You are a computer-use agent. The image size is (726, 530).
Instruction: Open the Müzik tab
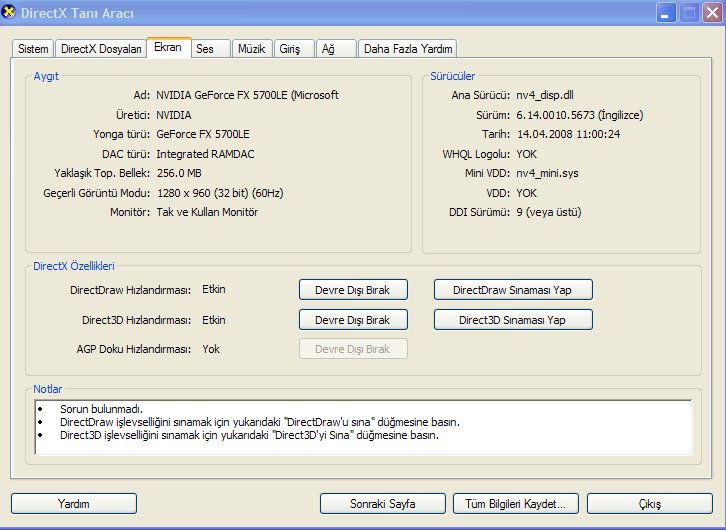[248, 49]
